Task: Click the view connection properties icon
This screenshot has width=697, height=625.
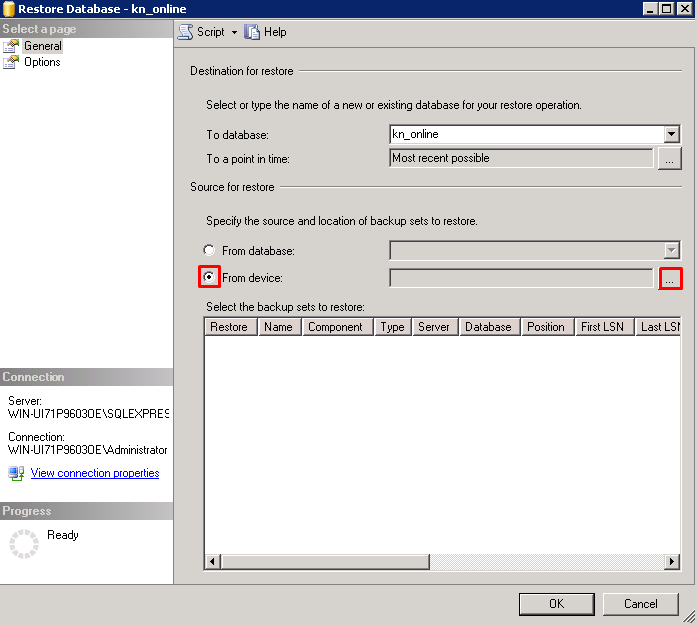Action: pos(16,473)
